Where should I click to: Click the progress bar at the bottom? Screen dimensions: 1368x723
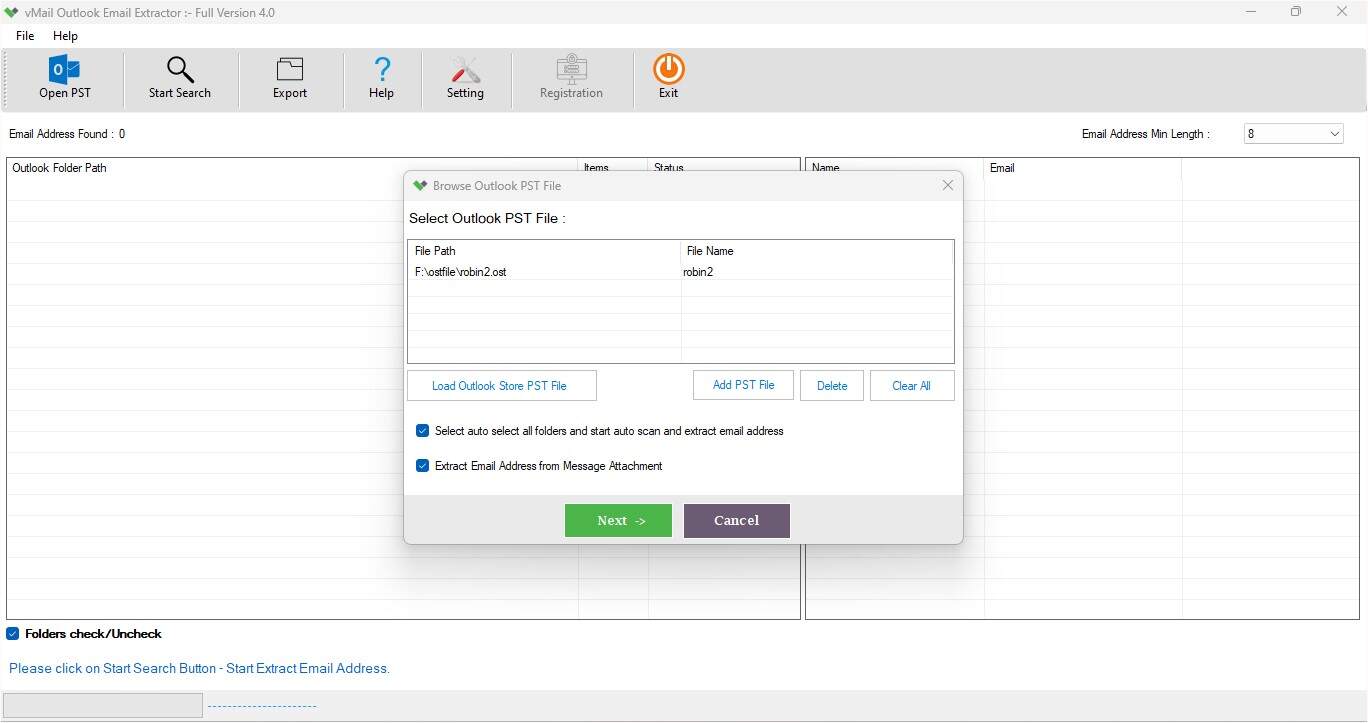103,705
